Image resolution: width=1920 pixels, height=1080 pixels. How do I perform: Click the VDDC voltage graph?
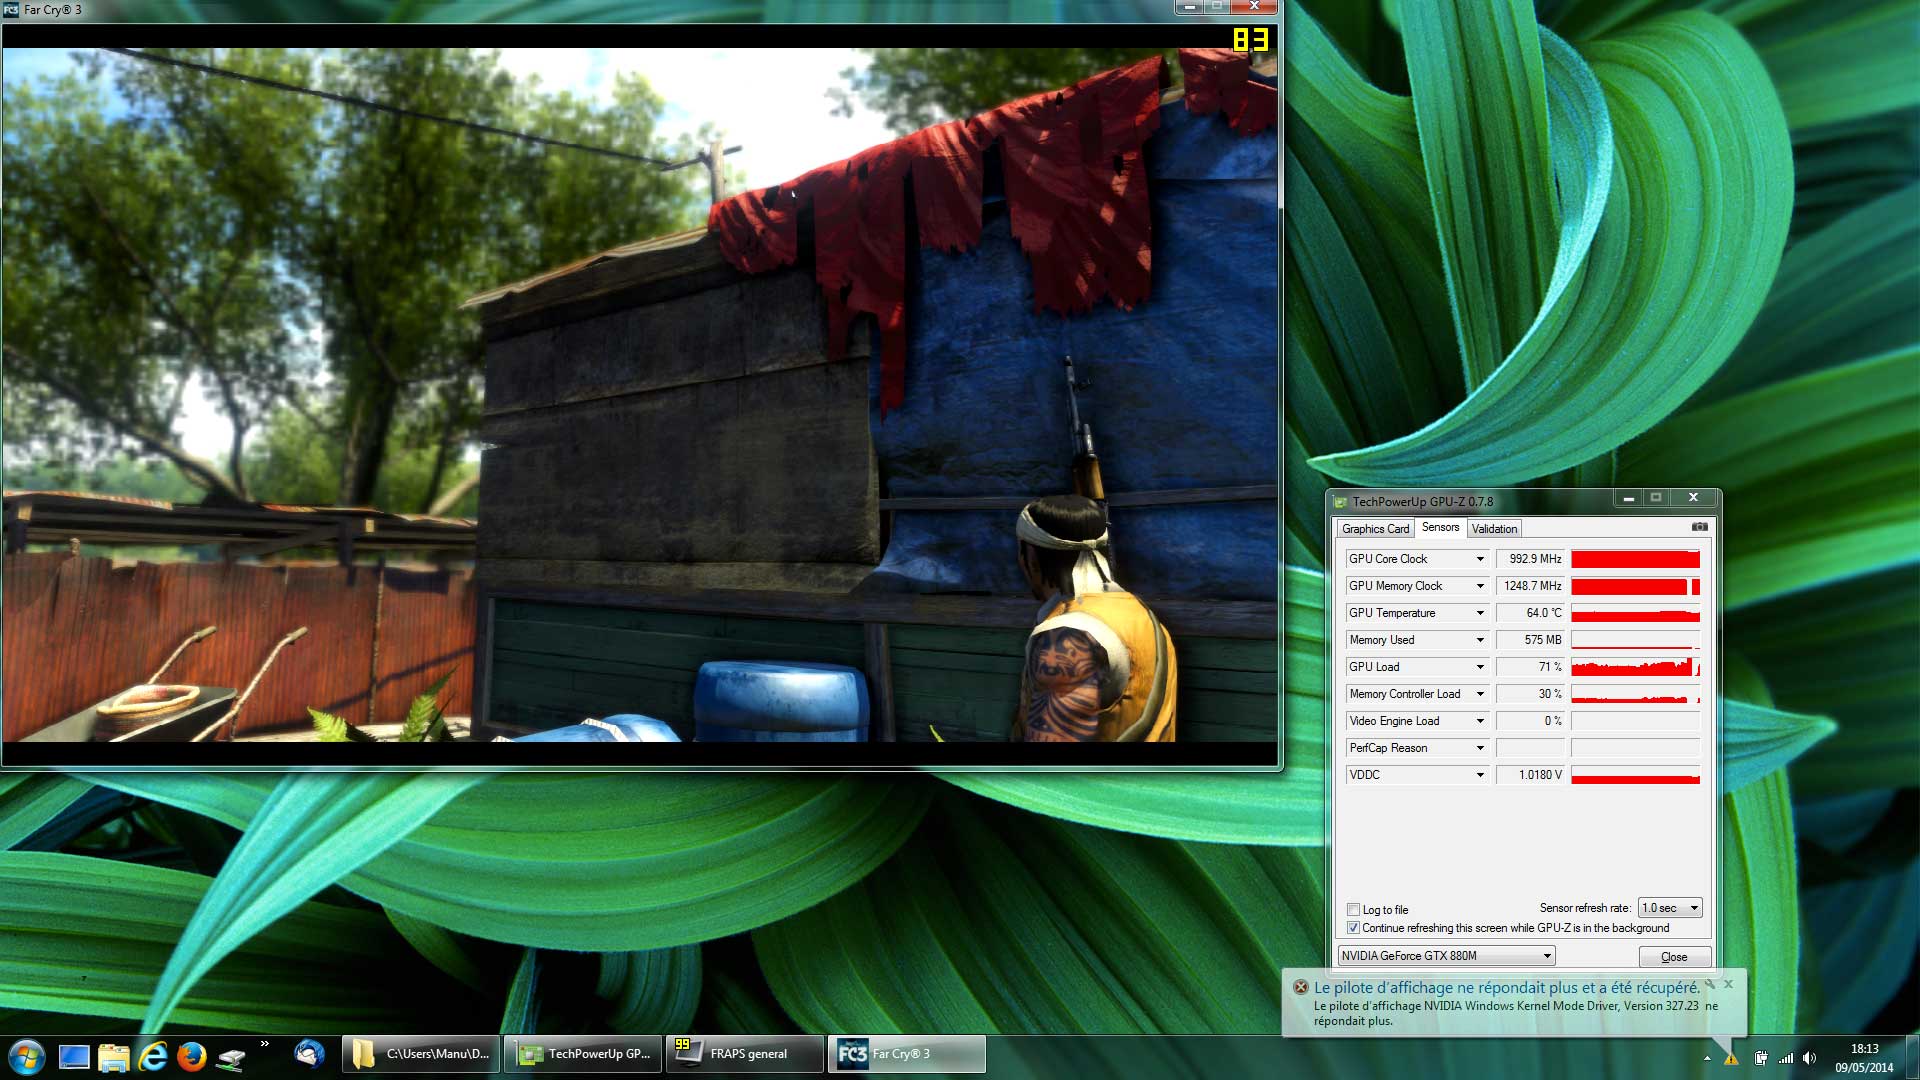(x=1635, y=775)
